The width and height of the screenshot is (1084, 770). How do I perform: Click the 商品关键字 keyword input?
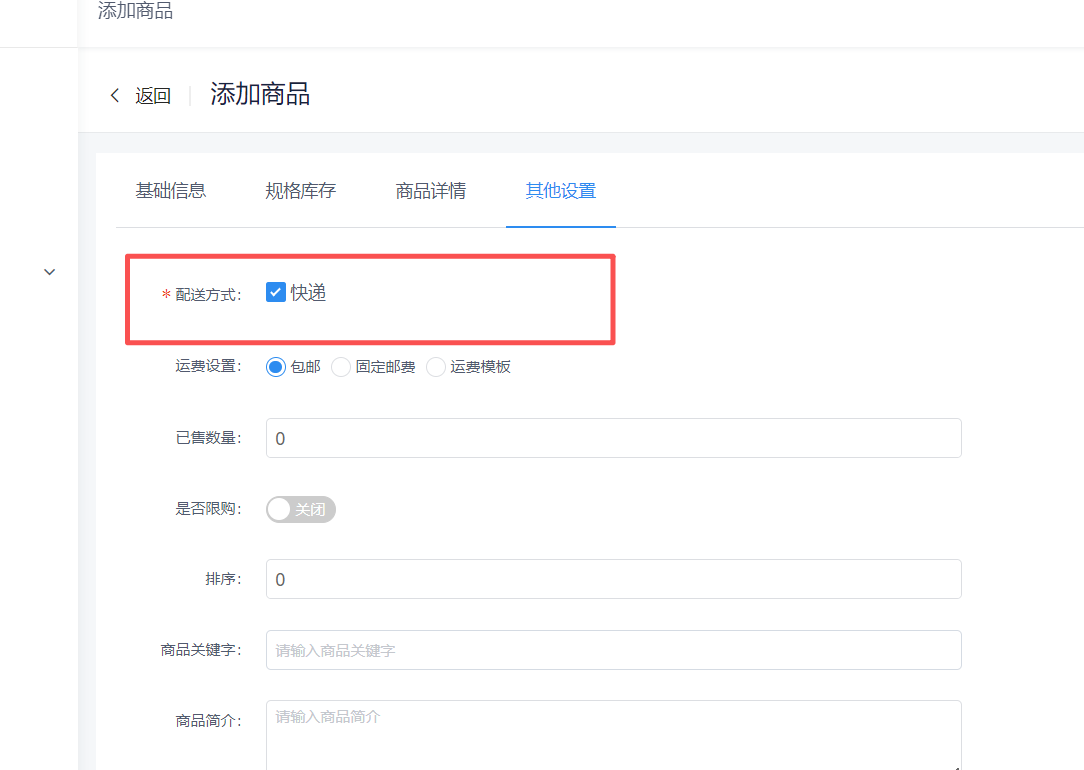[x=613, y=650]
